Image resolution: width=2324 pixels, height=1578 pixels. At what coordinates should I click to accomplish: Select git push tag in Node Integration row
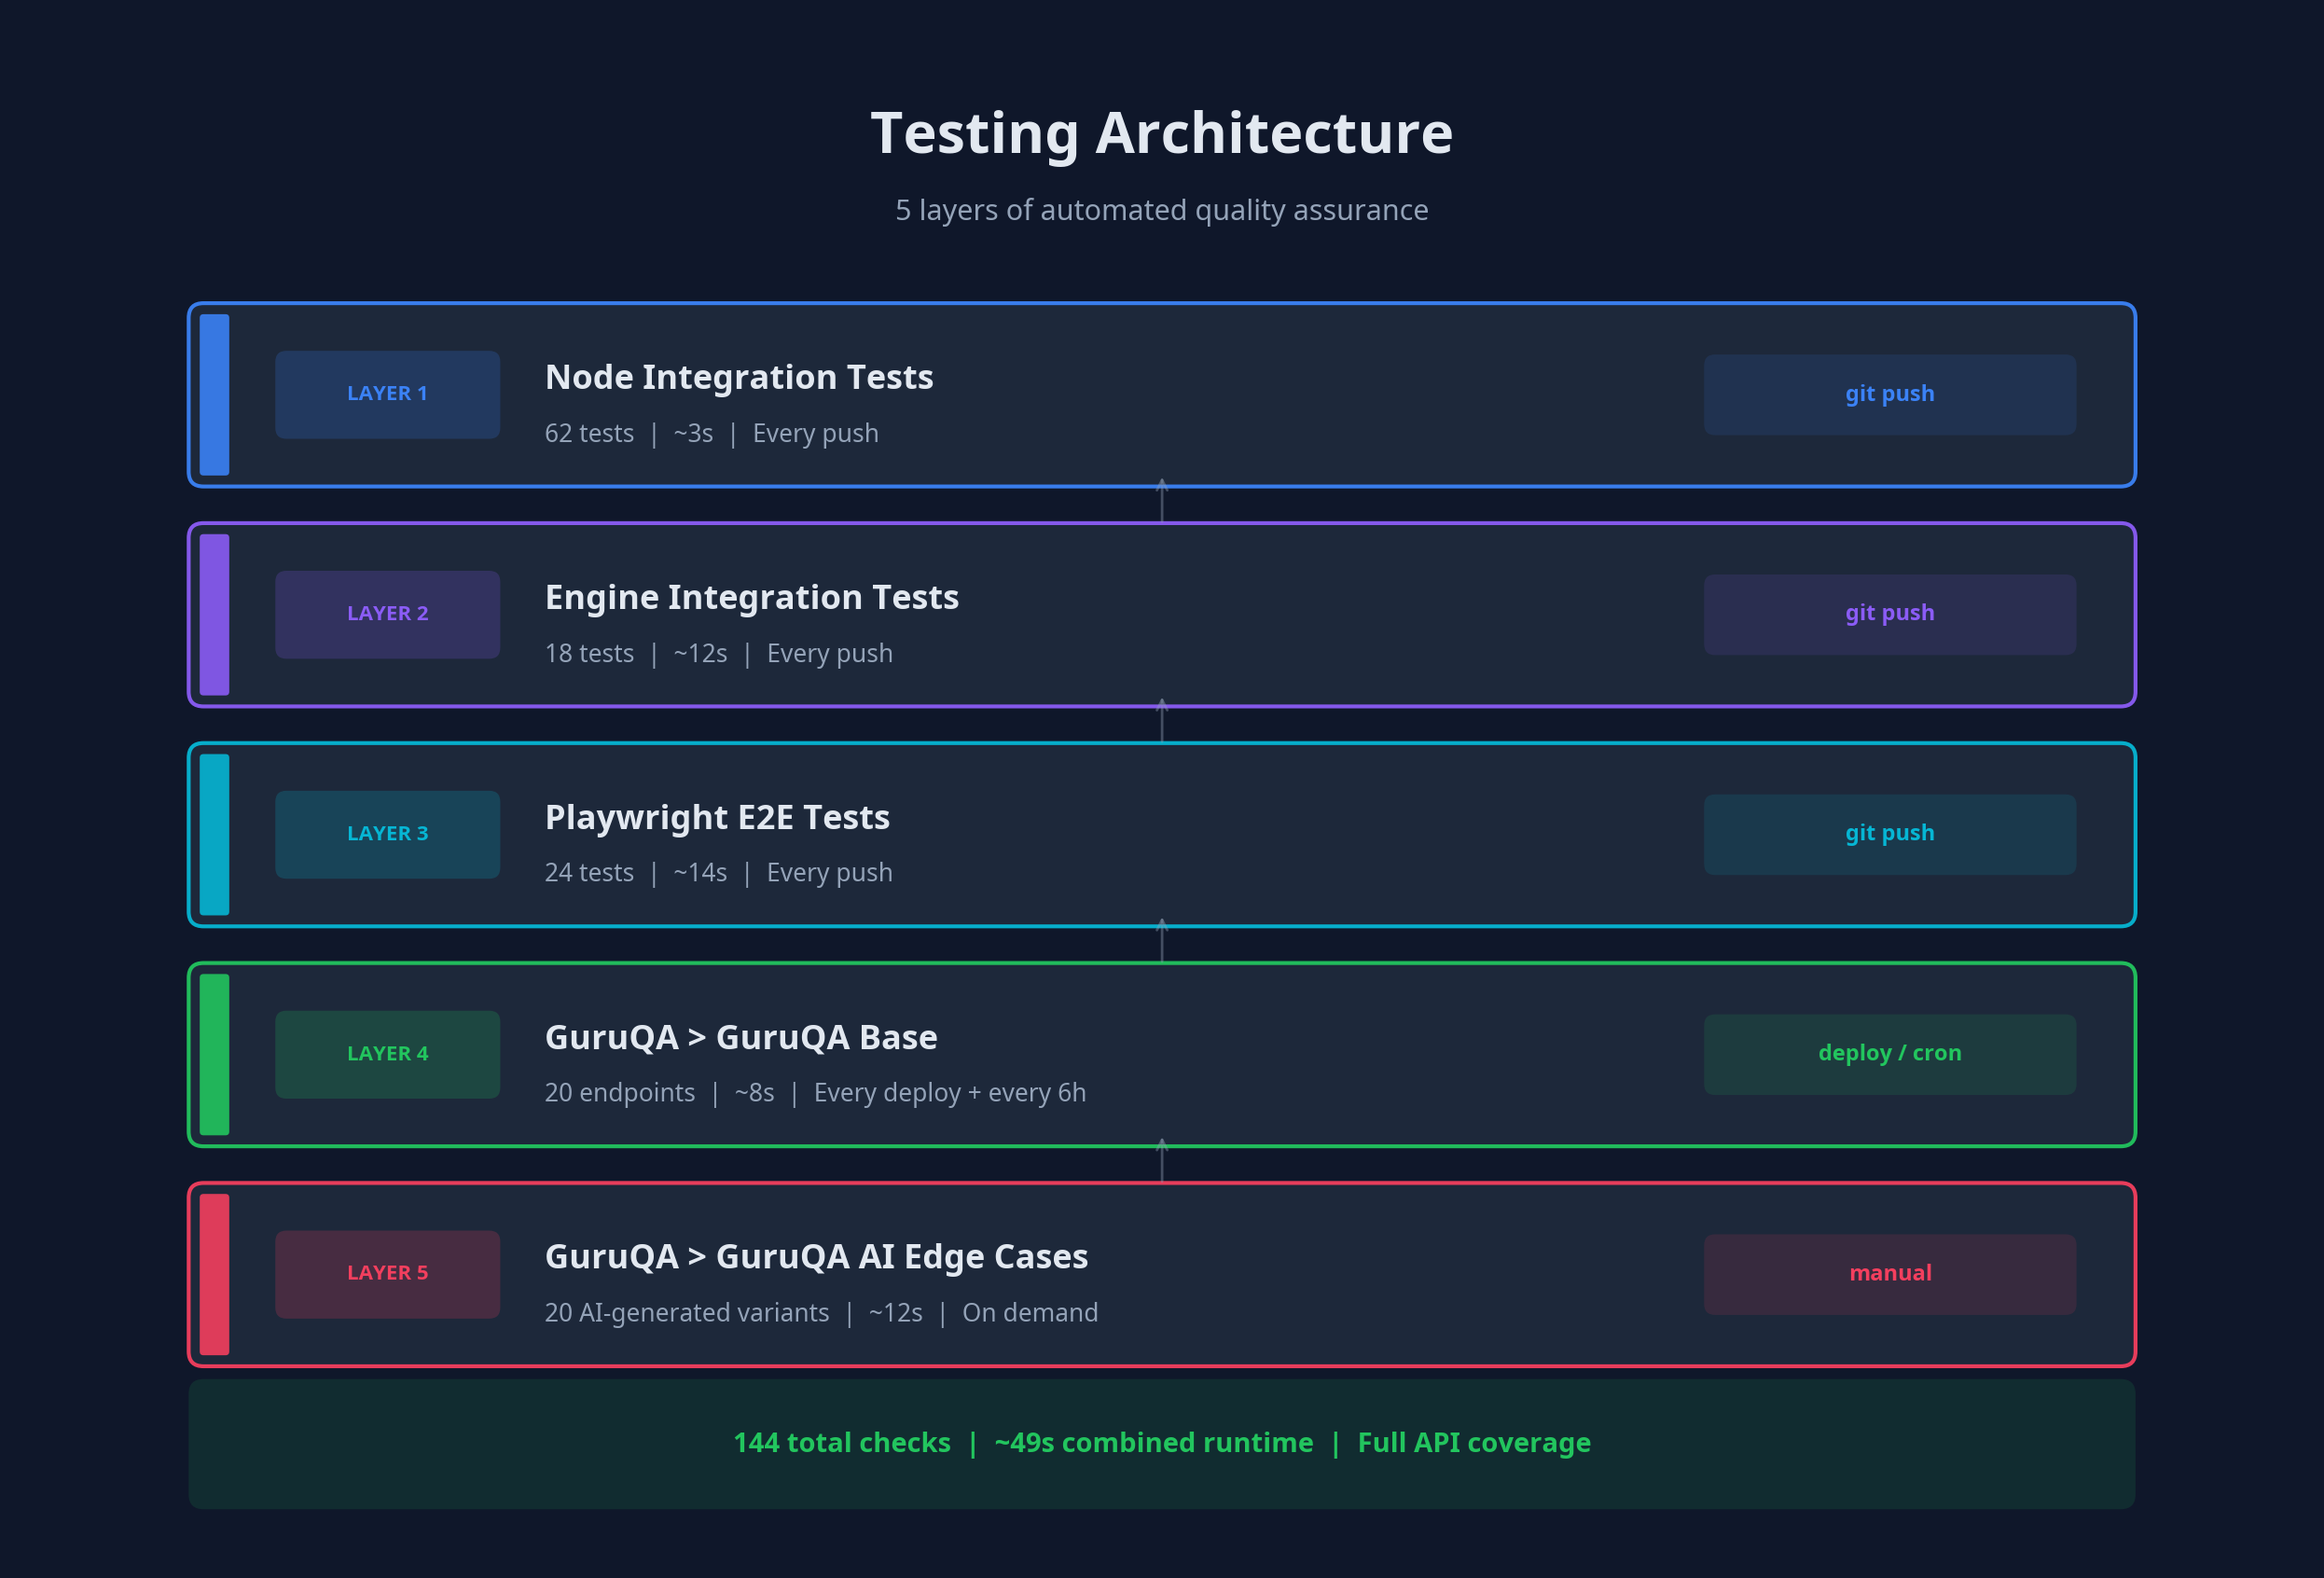[1889, 394]
